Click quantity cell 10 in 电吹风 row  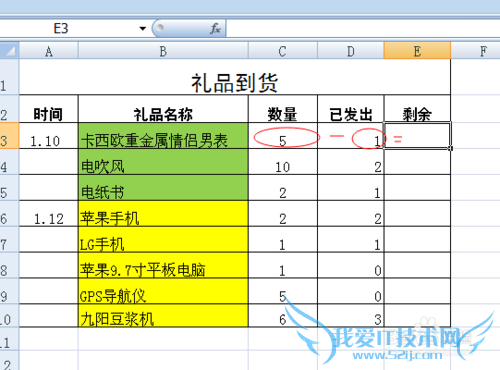[283, 162]
